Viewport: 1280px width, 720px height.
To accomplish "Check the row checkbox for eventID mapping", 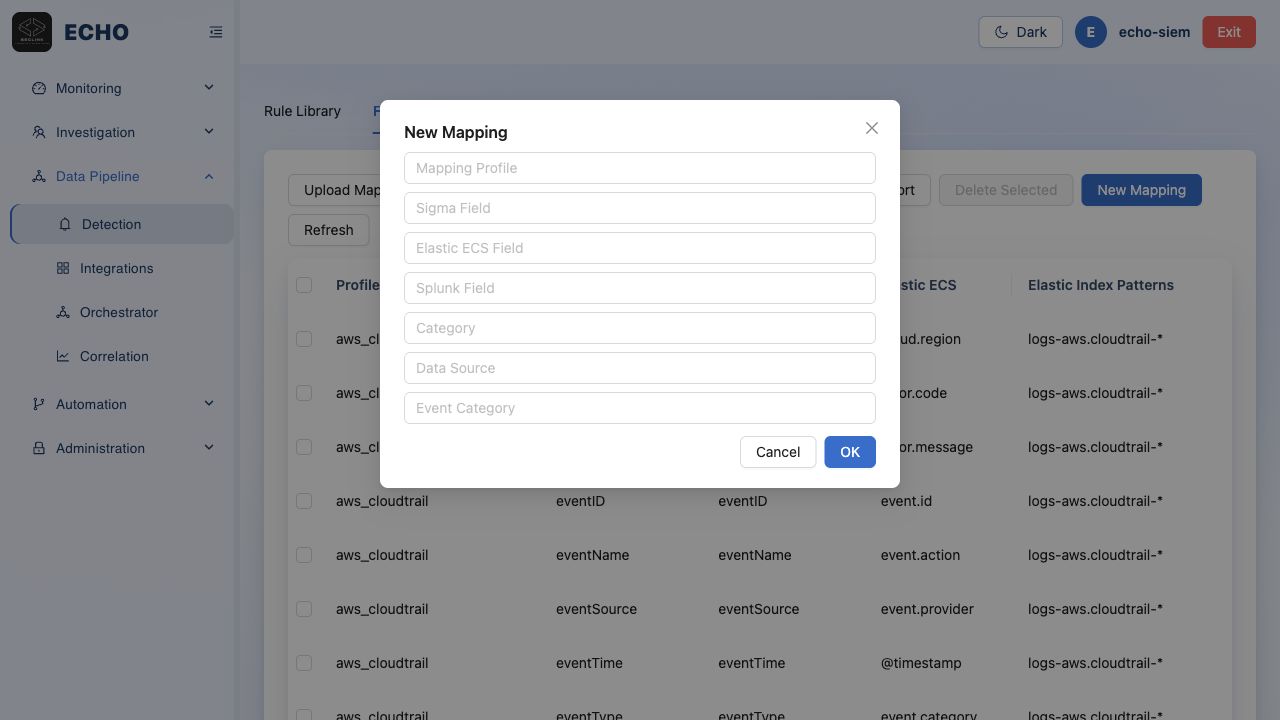I will tap(304, 501).
